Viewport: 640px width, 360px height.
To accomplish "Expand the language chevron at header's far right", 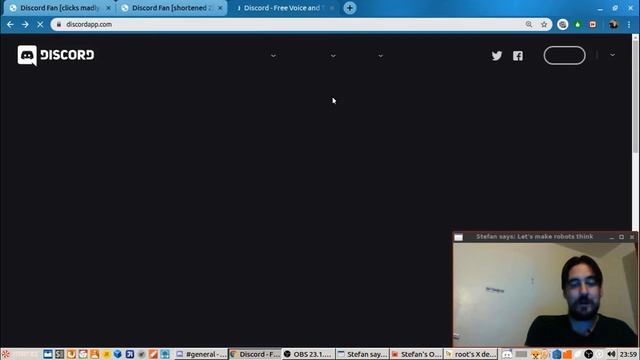I will pyautogui.click(x=612, y=55).
